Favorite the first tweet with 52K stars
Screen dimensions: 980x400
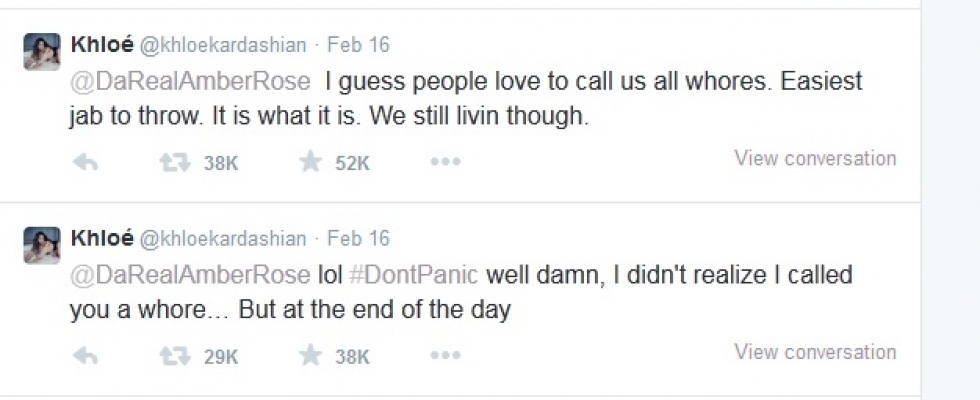click(311, 163)
